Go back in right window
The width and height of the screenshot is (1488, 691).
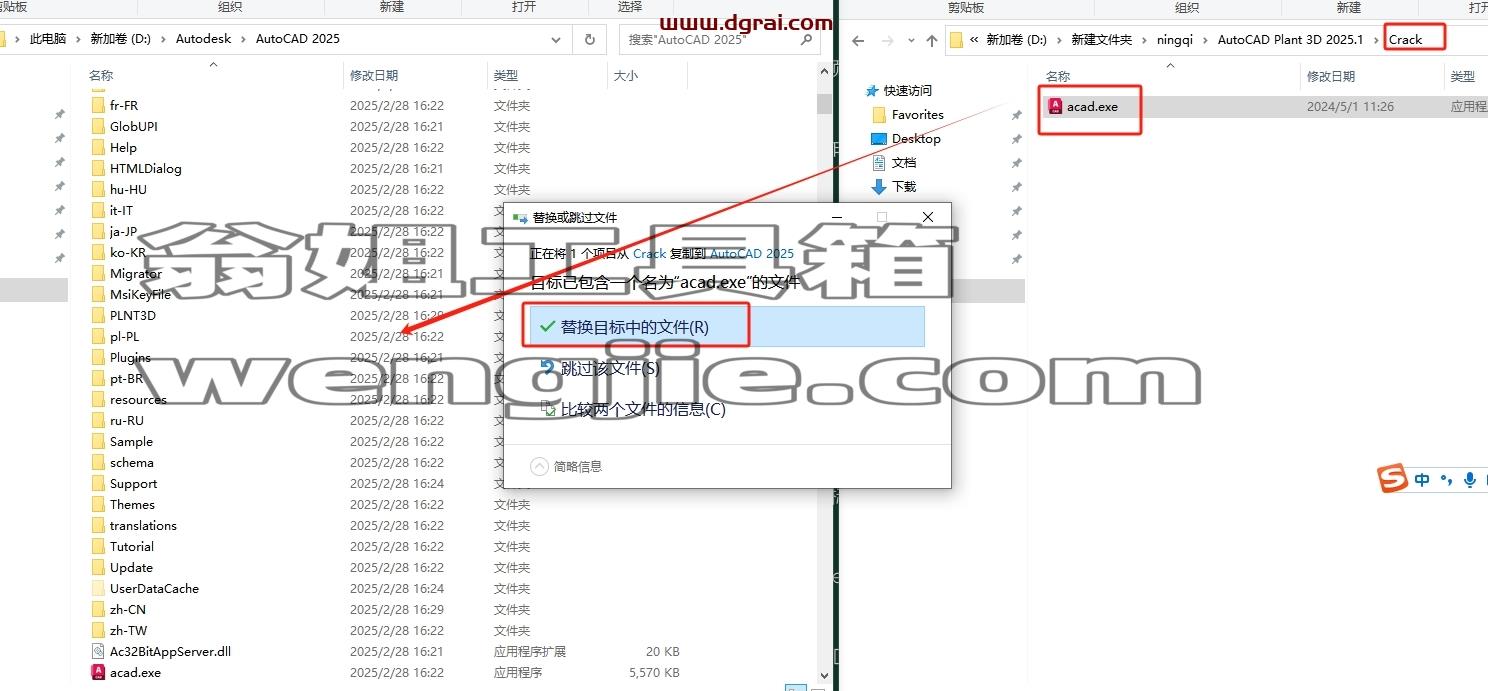tap(857, 40)
